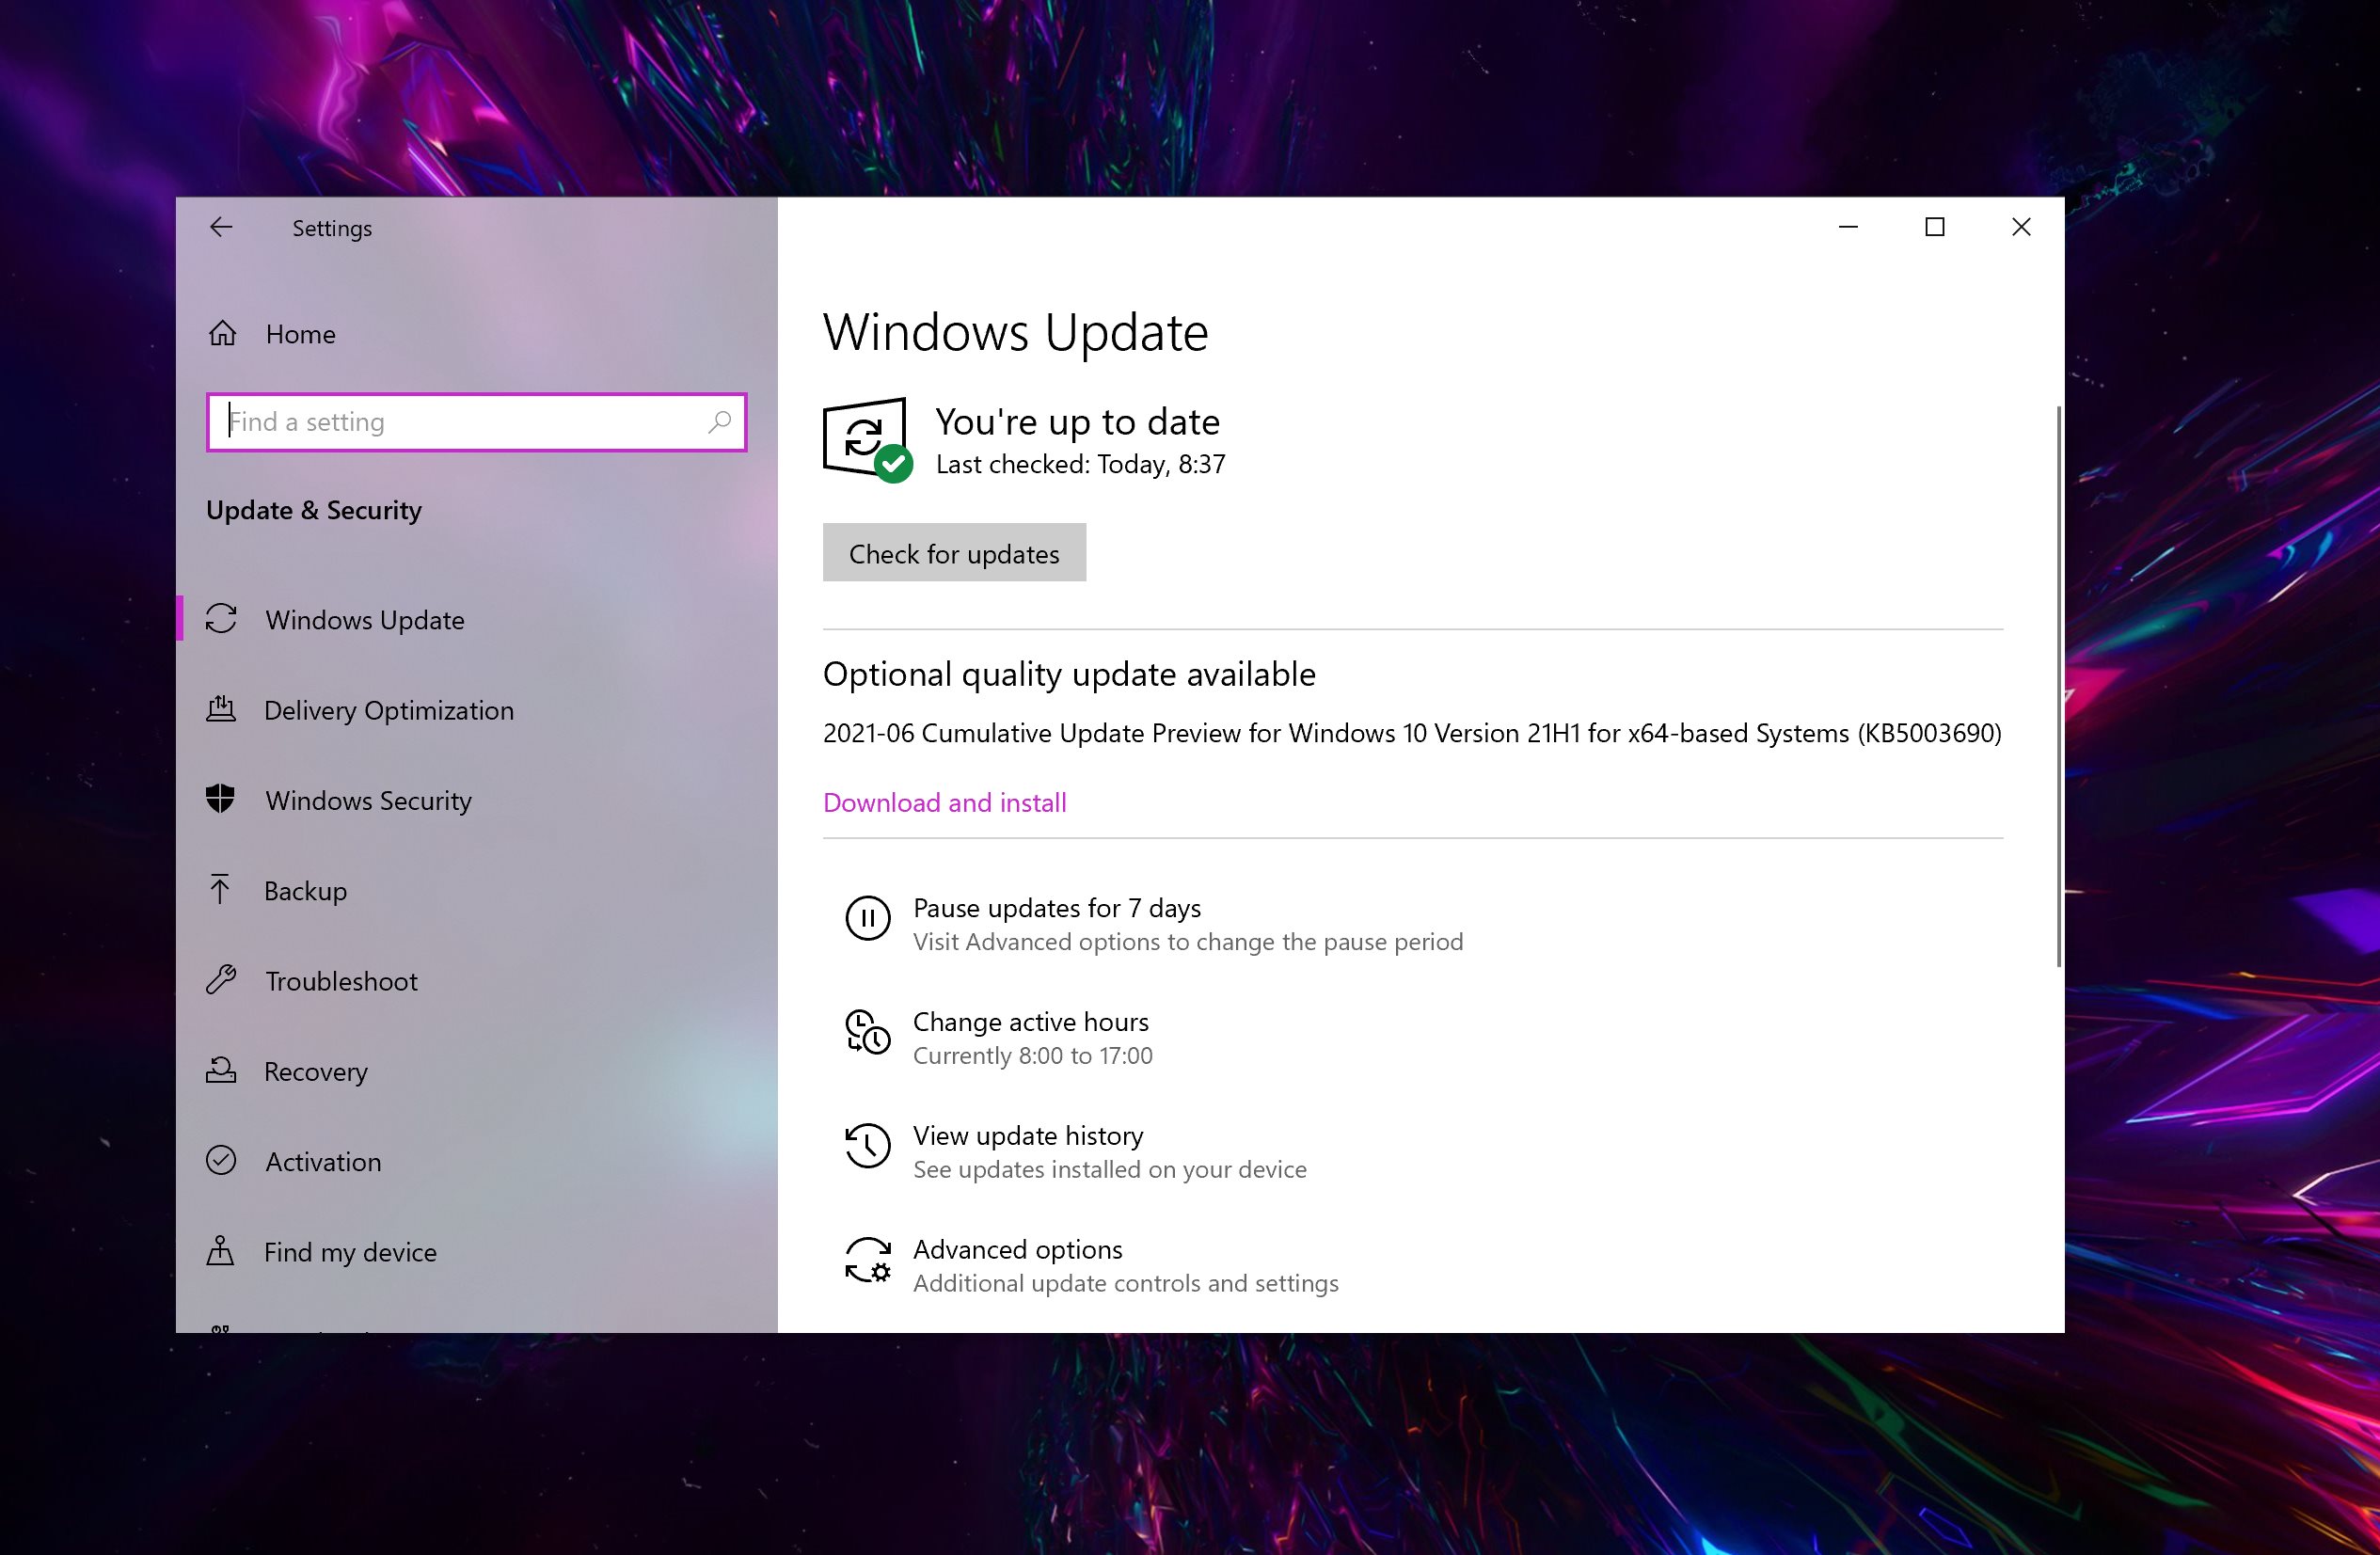Open Windows Security settings page
Viewport: 2380px width, 1555px height.
point(477,800)
